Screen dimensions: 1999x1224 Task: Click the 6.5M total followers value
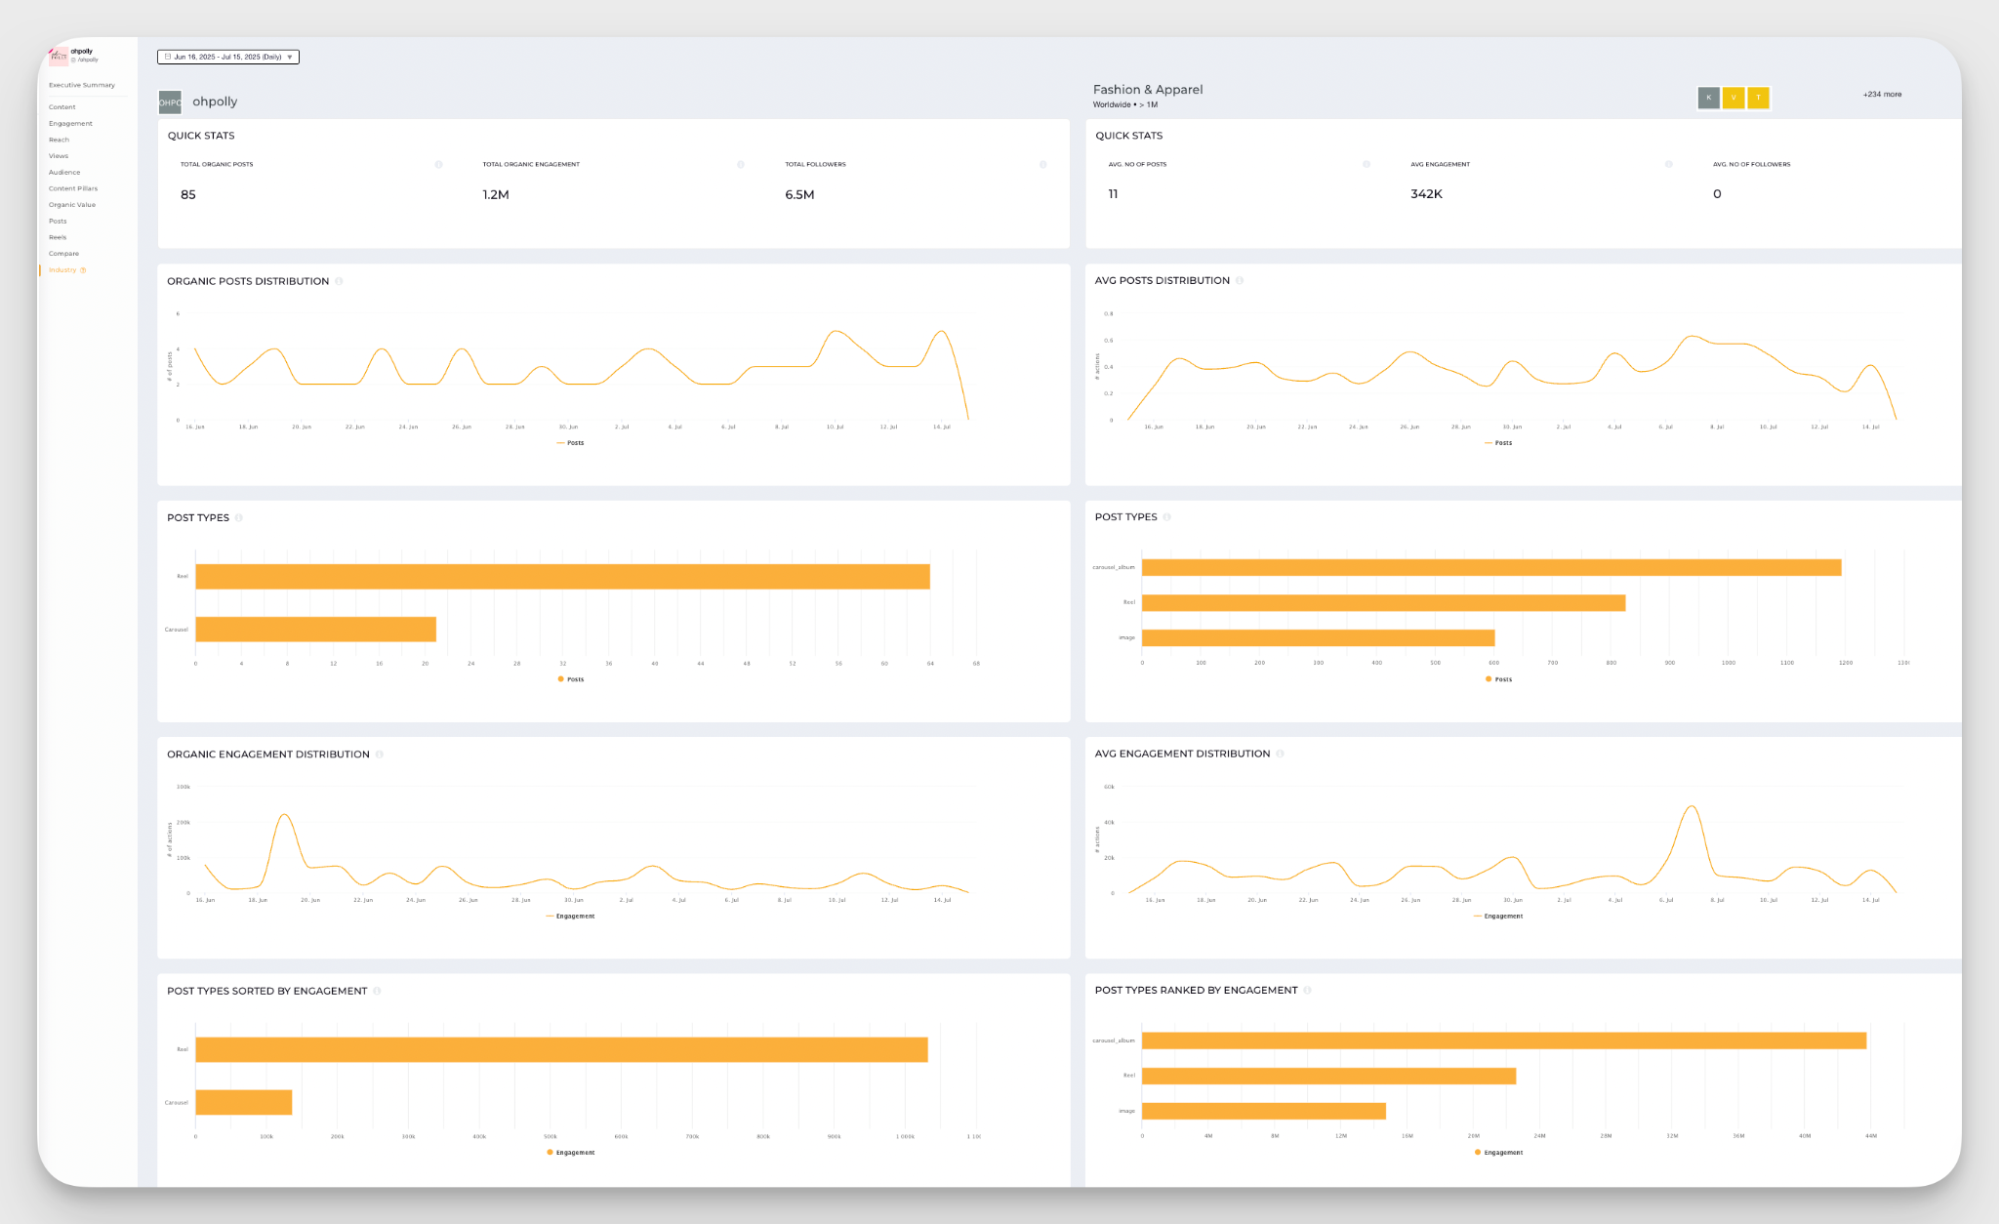[800, 195]
